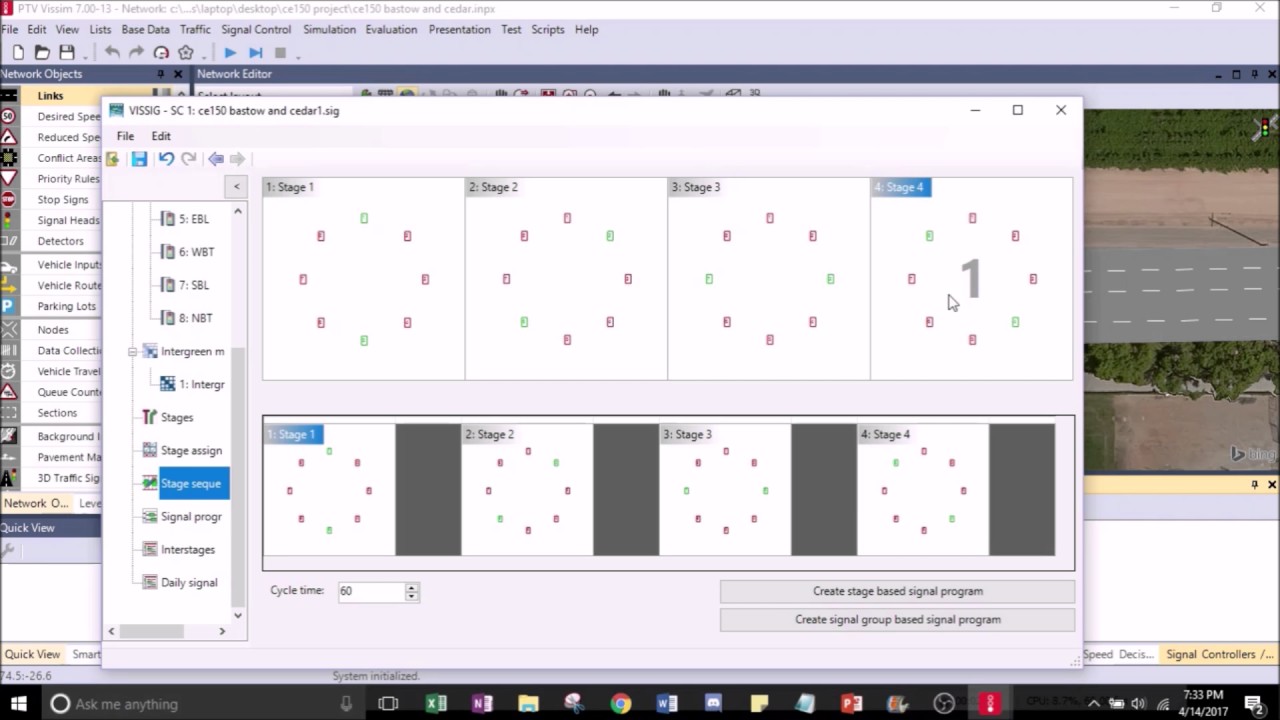The image size is (1280, 720).
Task: Open Excel from the Windows taskbar
Action: point(436,704)
